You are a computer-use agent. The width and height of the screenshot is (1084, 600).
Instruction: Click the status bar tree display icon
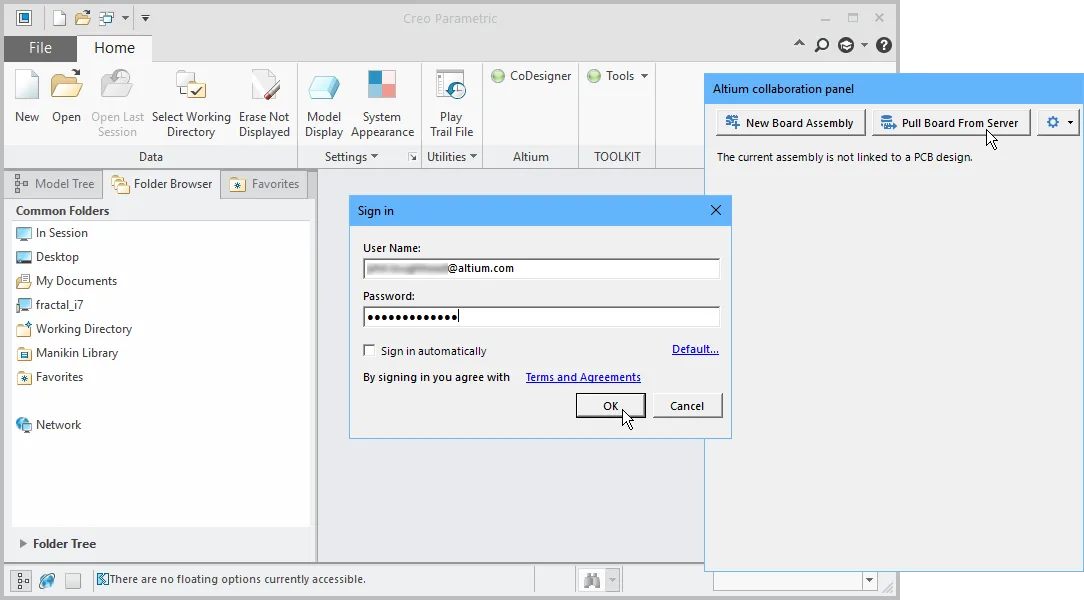(22, 580)
